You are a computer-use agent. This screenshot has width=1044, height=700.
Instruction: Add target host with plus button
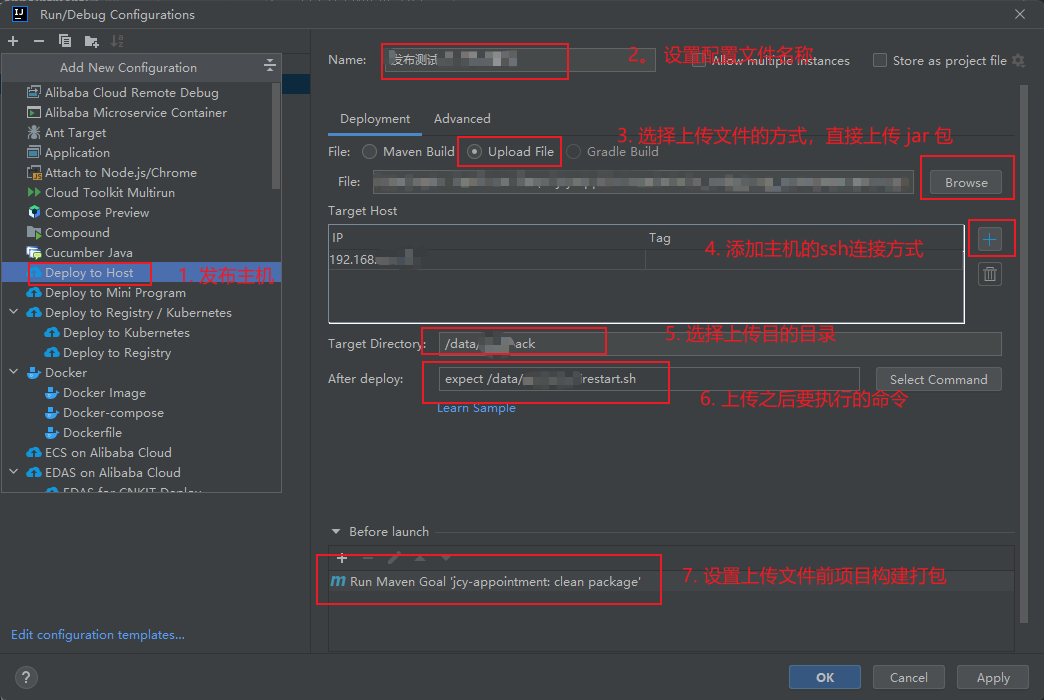(990, 239)
